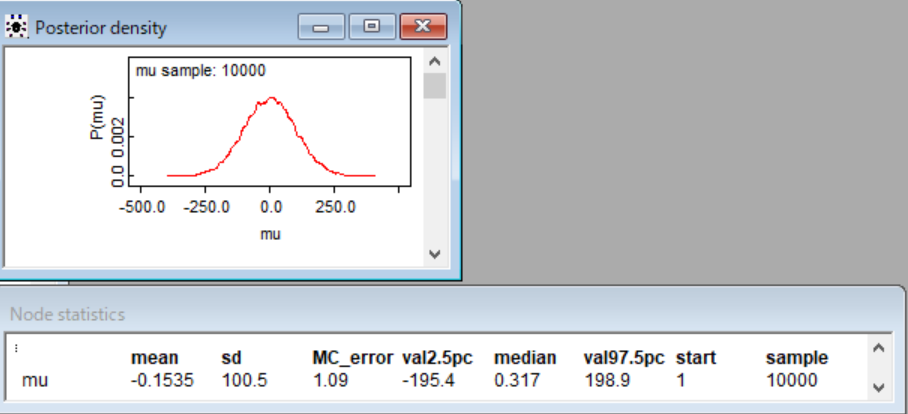Click the -500.0 x-axis tick label
Screen dimensions: 908x414
click(x=142, y=207)
